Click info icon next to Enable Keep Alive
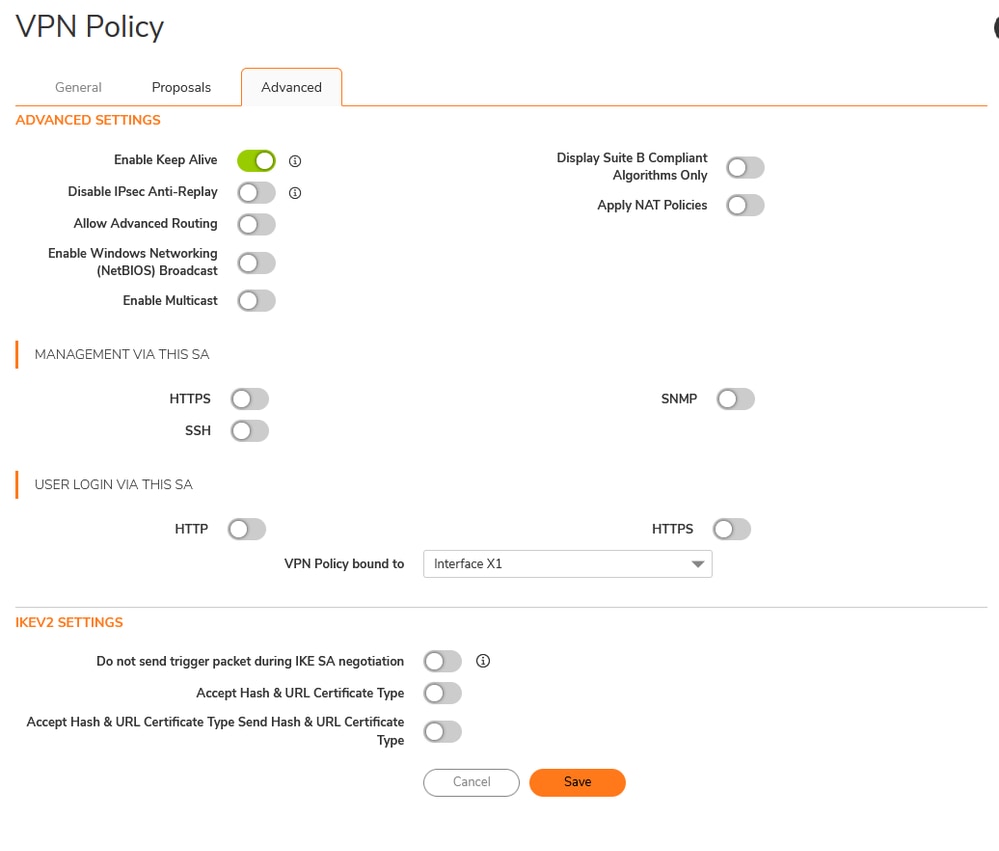The image size is (999, 851). point(295,161)
